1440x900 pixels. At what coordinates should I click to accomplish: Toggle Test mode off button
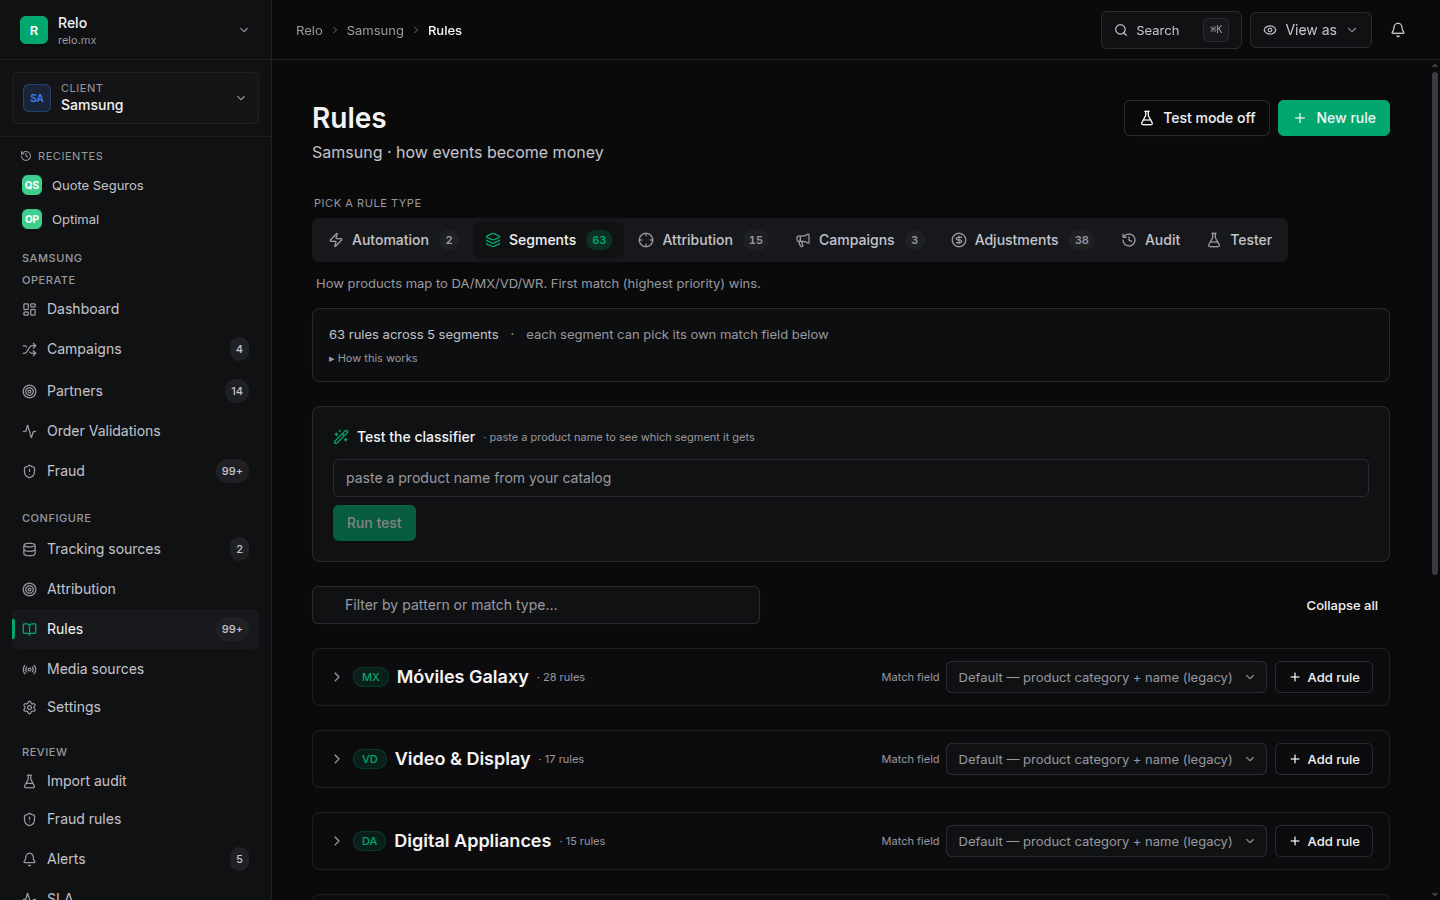pyautogui.click(x=1197, y=118)
